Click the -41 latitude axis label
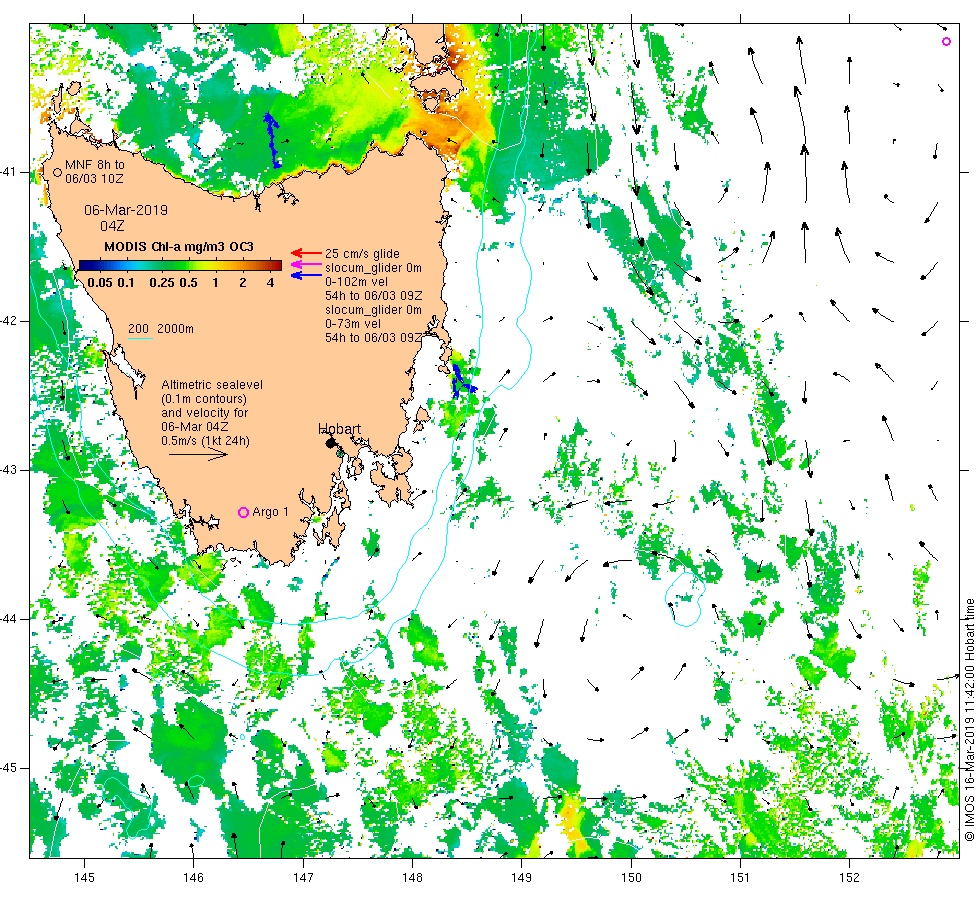This screenshot has width=980, height=900. coord(11,172)
